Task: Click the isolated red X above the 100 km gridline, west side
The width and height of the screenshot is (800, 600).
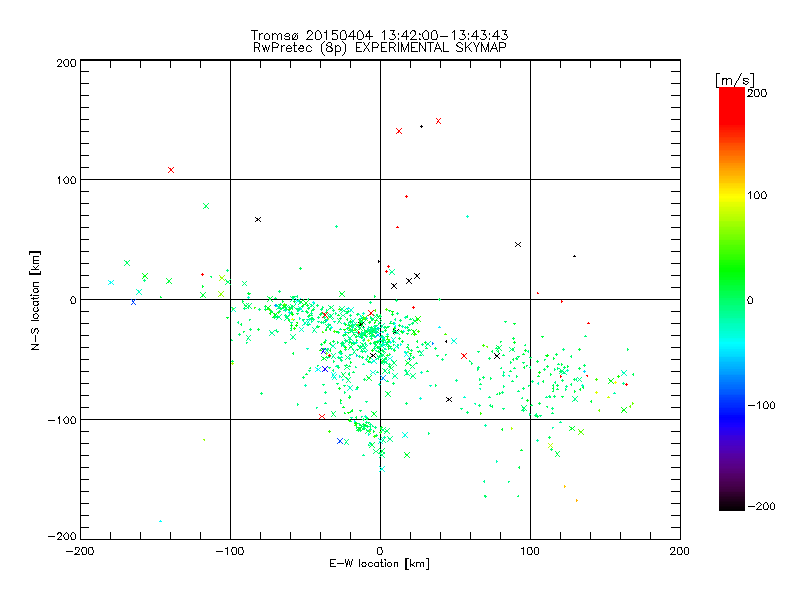Action: [x=171, y=170]
